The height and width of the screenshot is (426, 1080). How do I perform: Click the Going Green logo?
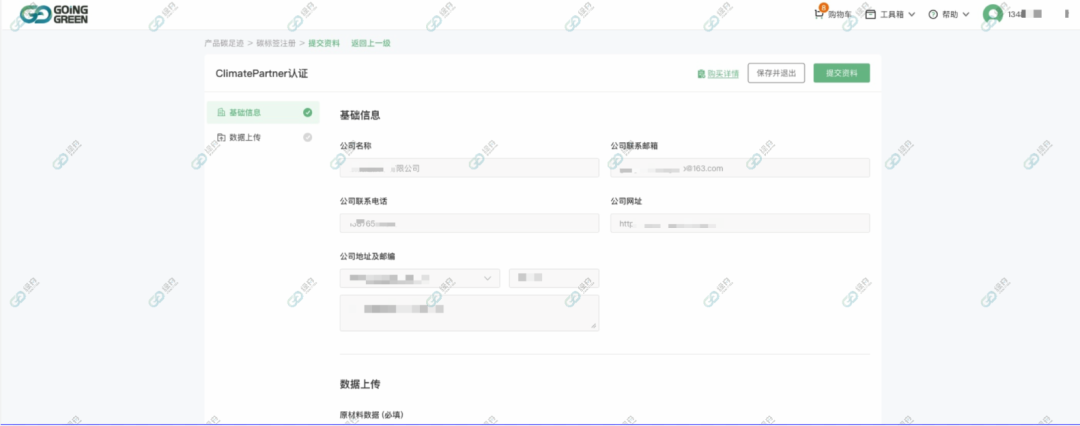[x=54, y=14]
